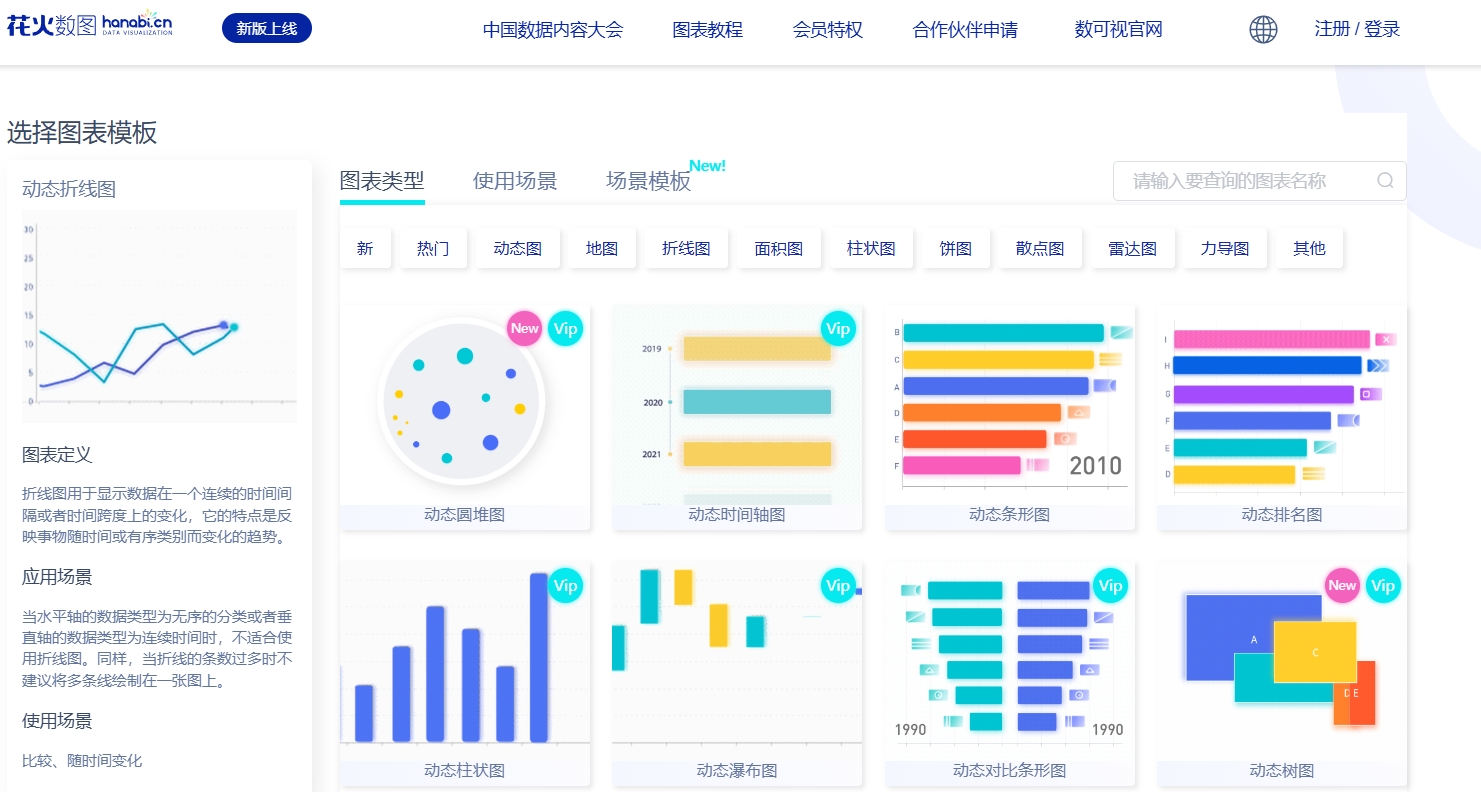The height and width of the screenshot is (792, 1481).
Task: Click the search magnifier icon
Action: point(1385,181)
